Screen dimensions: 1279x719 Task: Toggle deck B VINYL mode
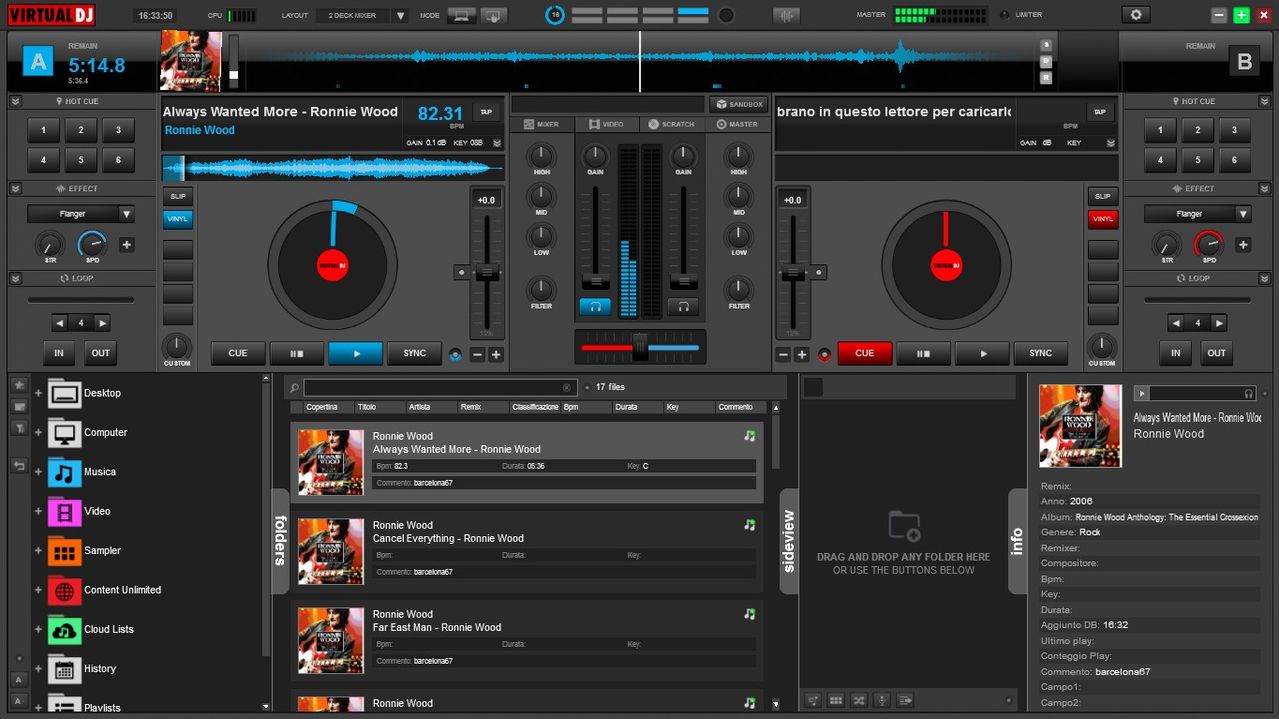[1103, 219]
